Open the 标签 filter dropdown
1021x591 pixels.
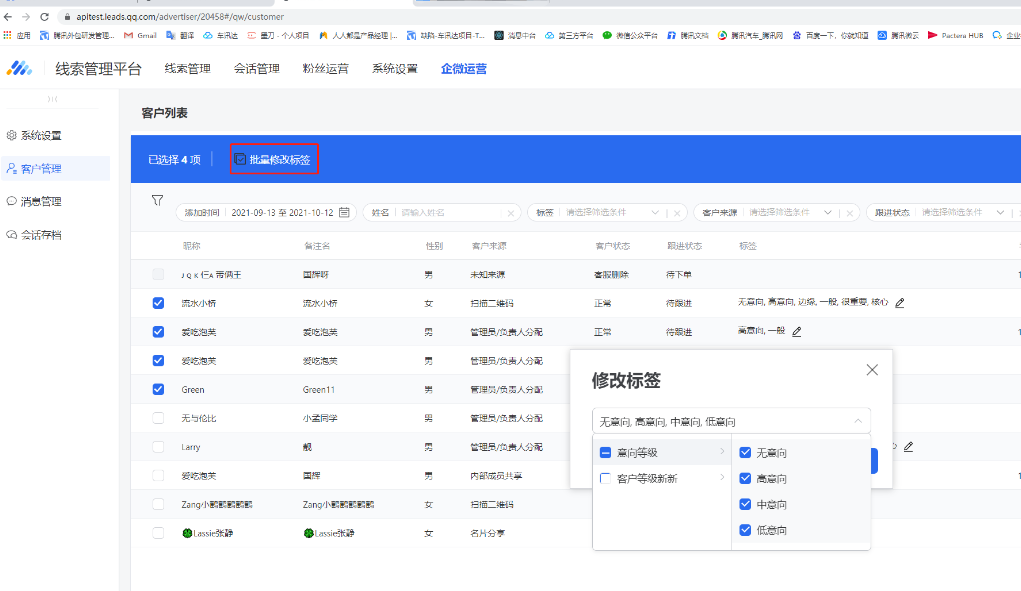(610, 213)
